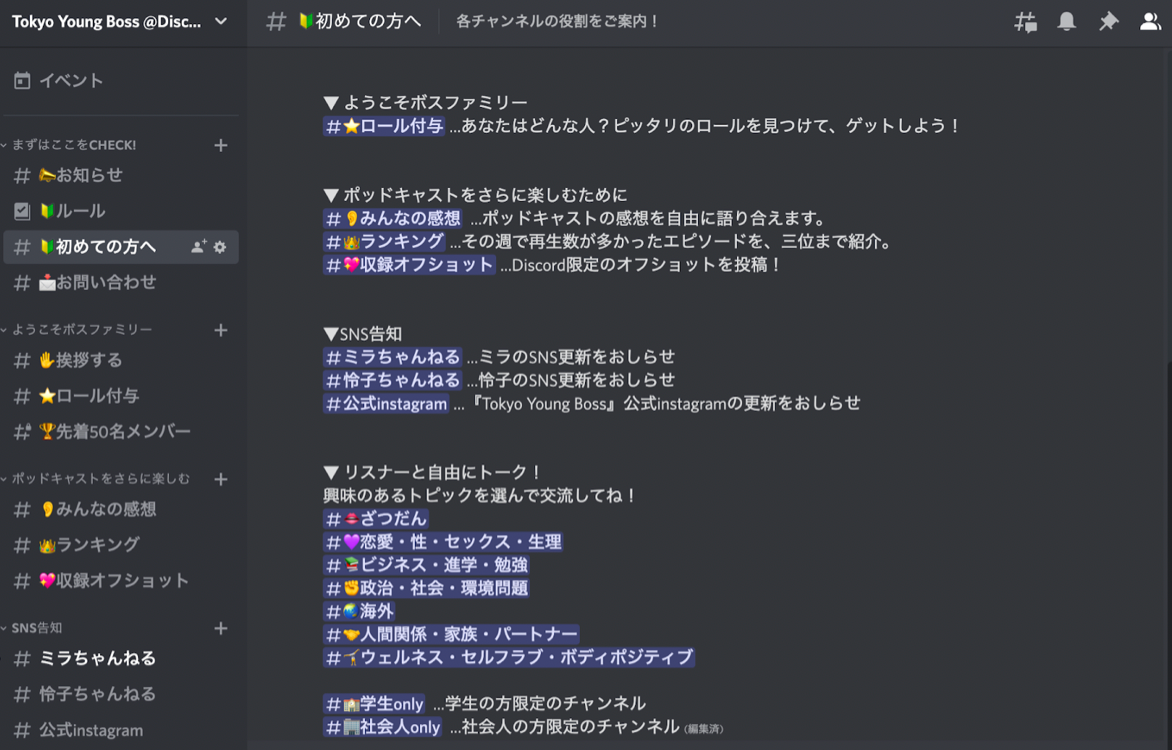Click the hash icon in channel header
Screen dimensions: 1172x750
click(277, 22)
